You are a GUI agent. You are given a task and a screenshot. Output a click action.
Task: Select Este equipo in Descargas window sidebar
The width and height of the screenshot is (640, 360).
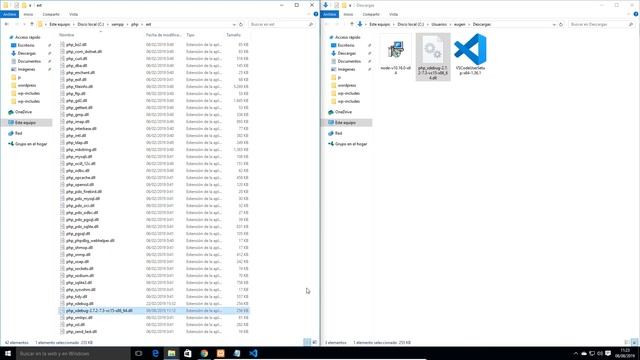click(x=345, y=123)
